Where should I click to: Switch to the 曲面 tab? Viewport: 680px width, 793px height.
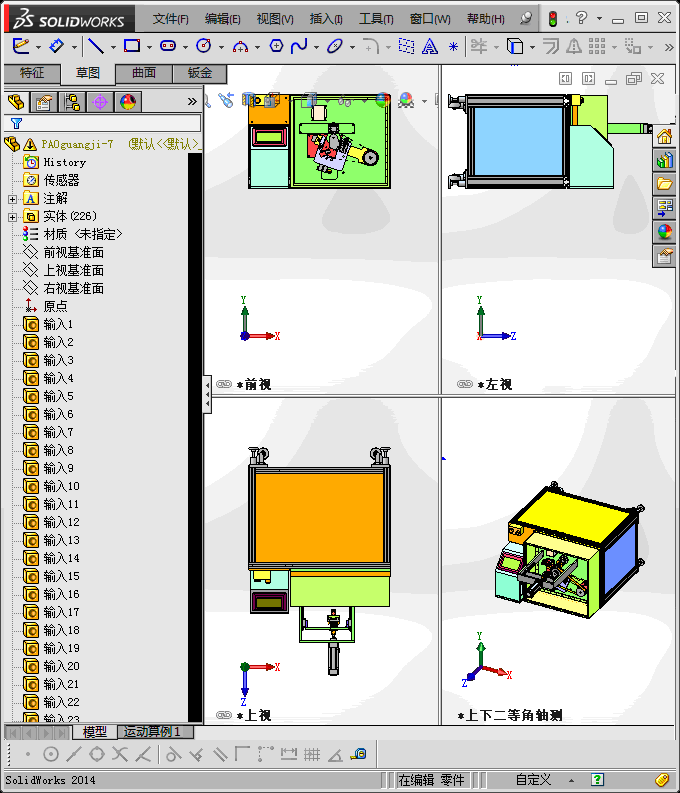[144, 73]
